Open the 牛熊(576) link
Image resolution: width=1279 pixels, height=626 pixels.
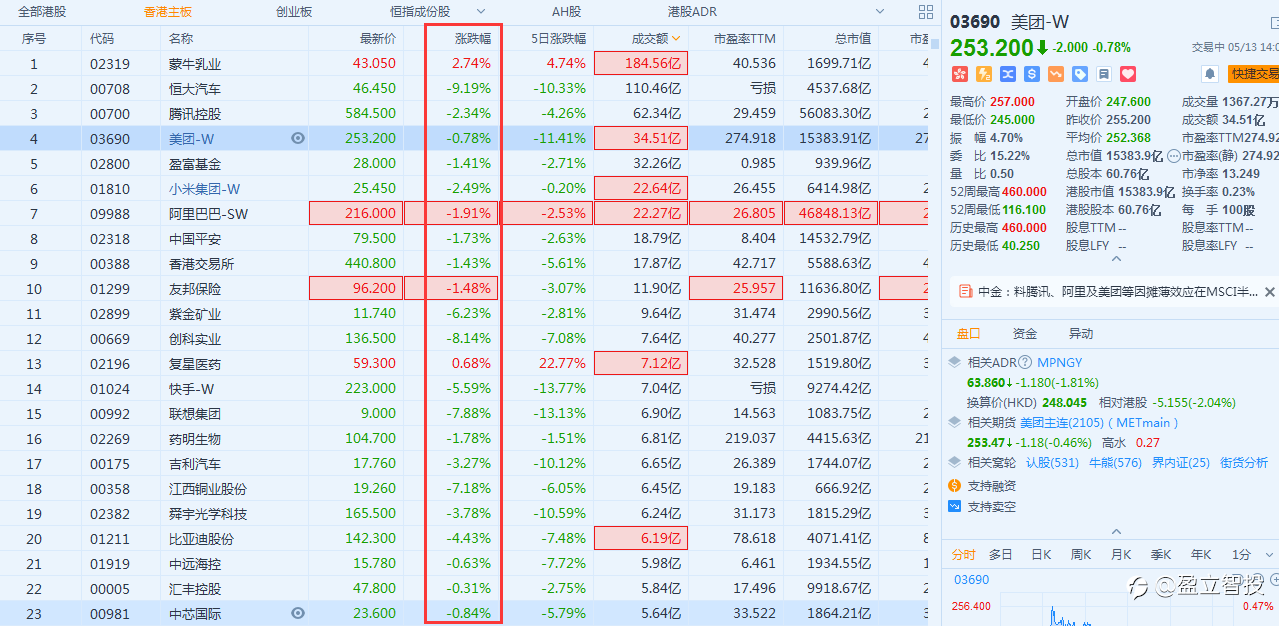pos(1115,462)
